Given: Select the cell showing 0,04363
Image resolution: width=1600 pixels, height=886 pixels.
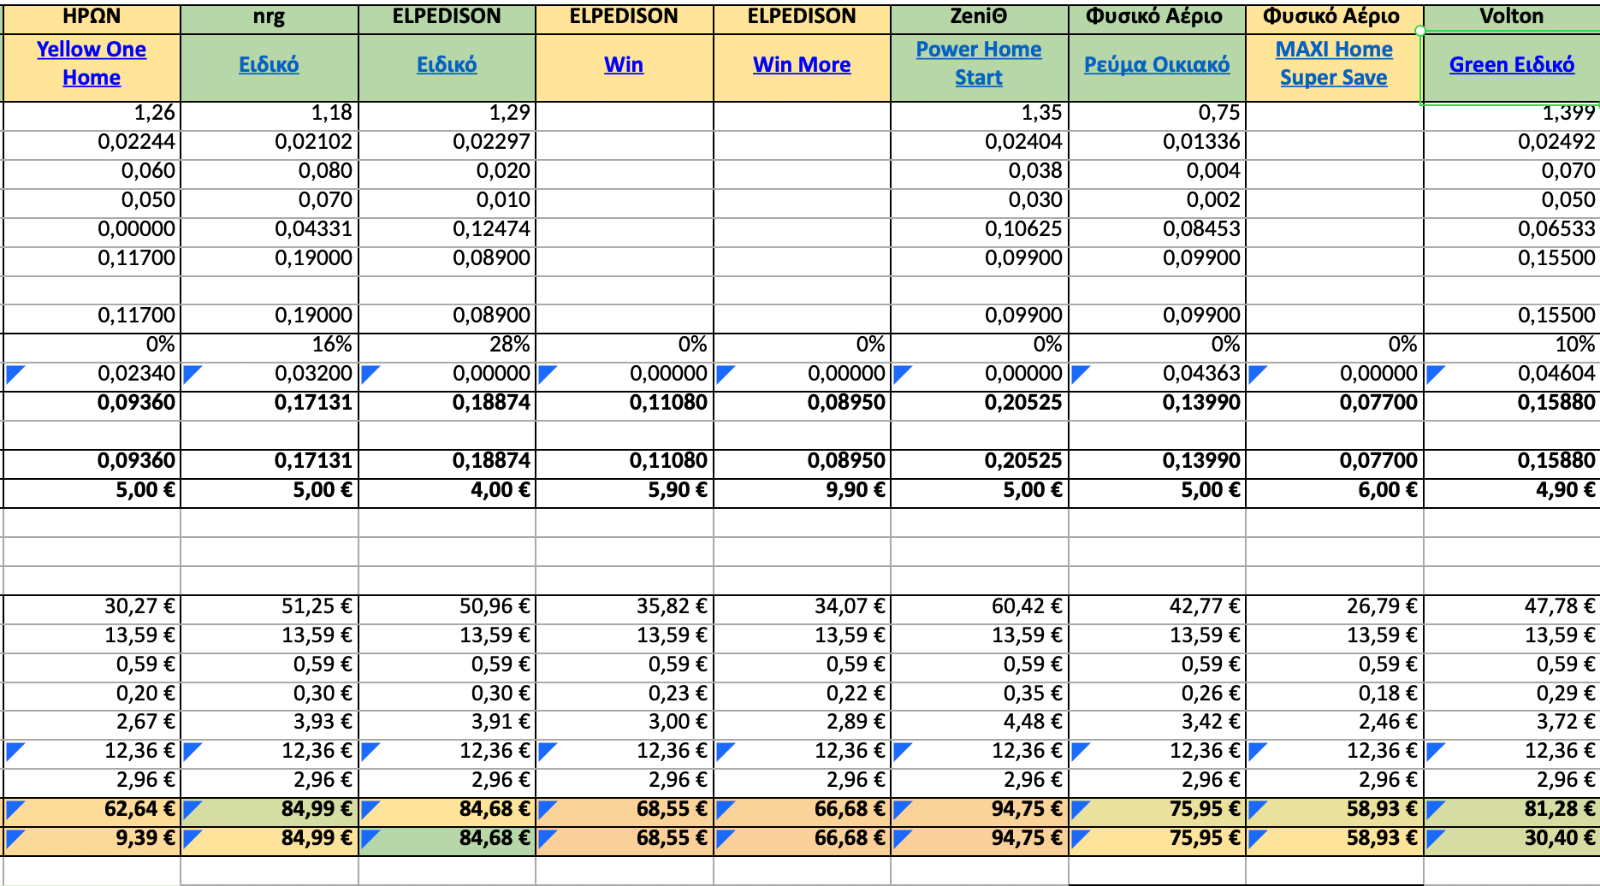Looking at the screenshot, I should pos(1157,375).
